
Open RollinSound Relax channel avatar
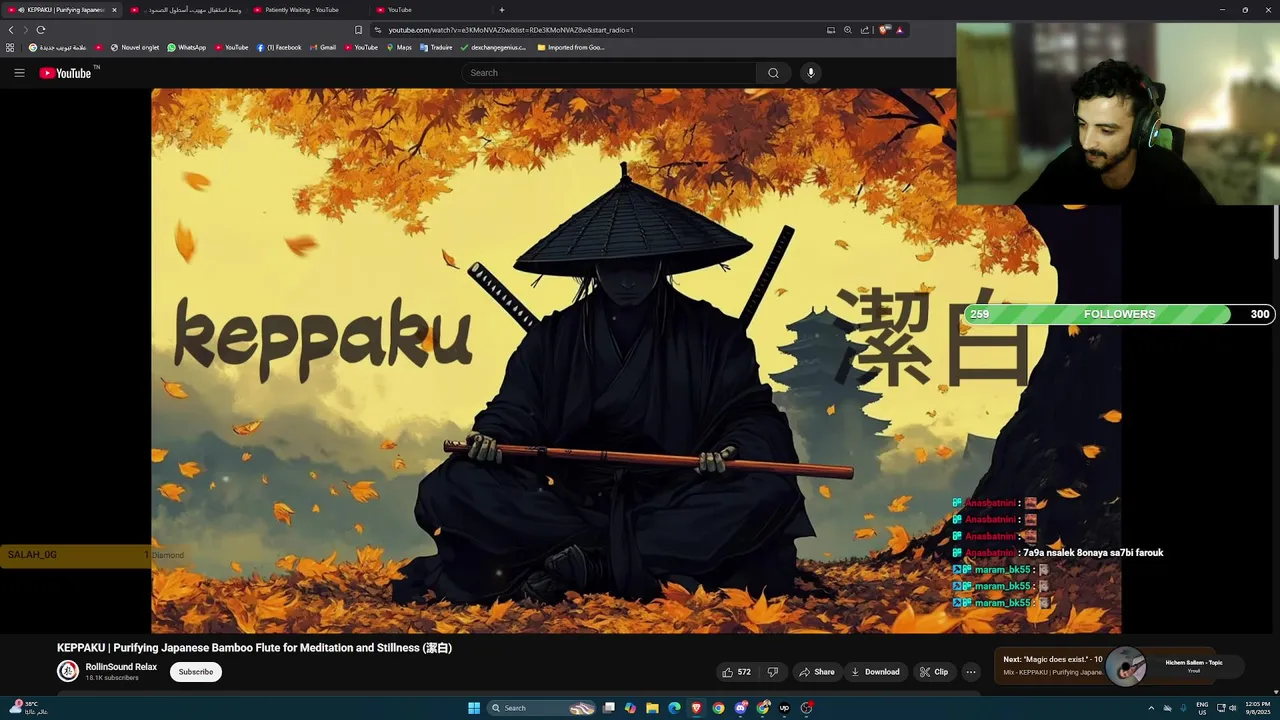(68, 671)
